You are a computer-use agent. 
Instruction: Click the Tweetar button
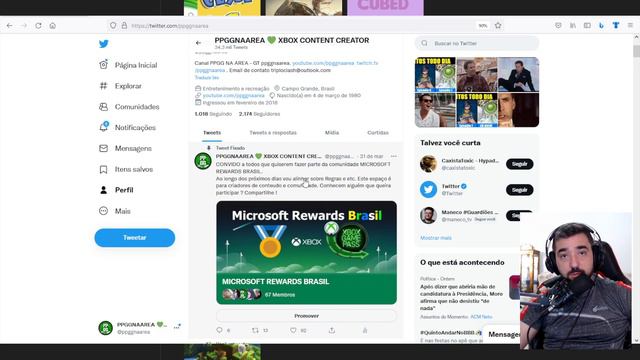[x=135, y=238]
